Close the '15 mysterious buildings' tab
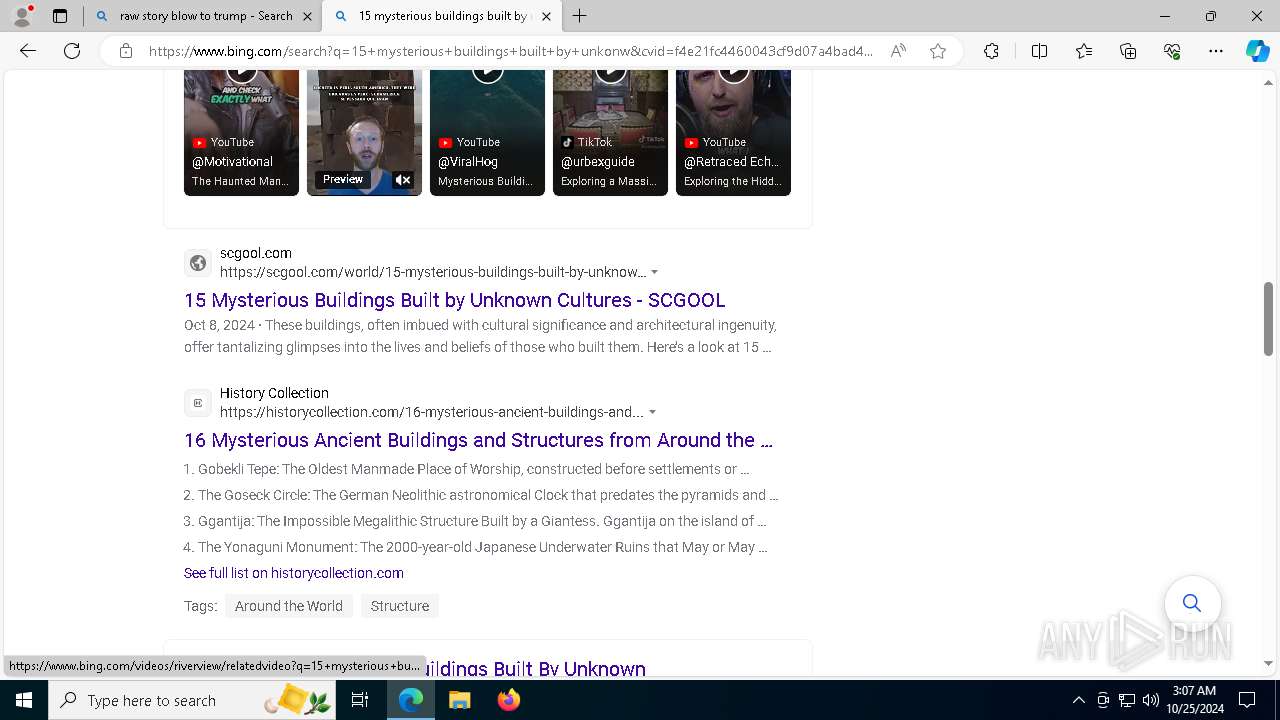 point(546,16)
